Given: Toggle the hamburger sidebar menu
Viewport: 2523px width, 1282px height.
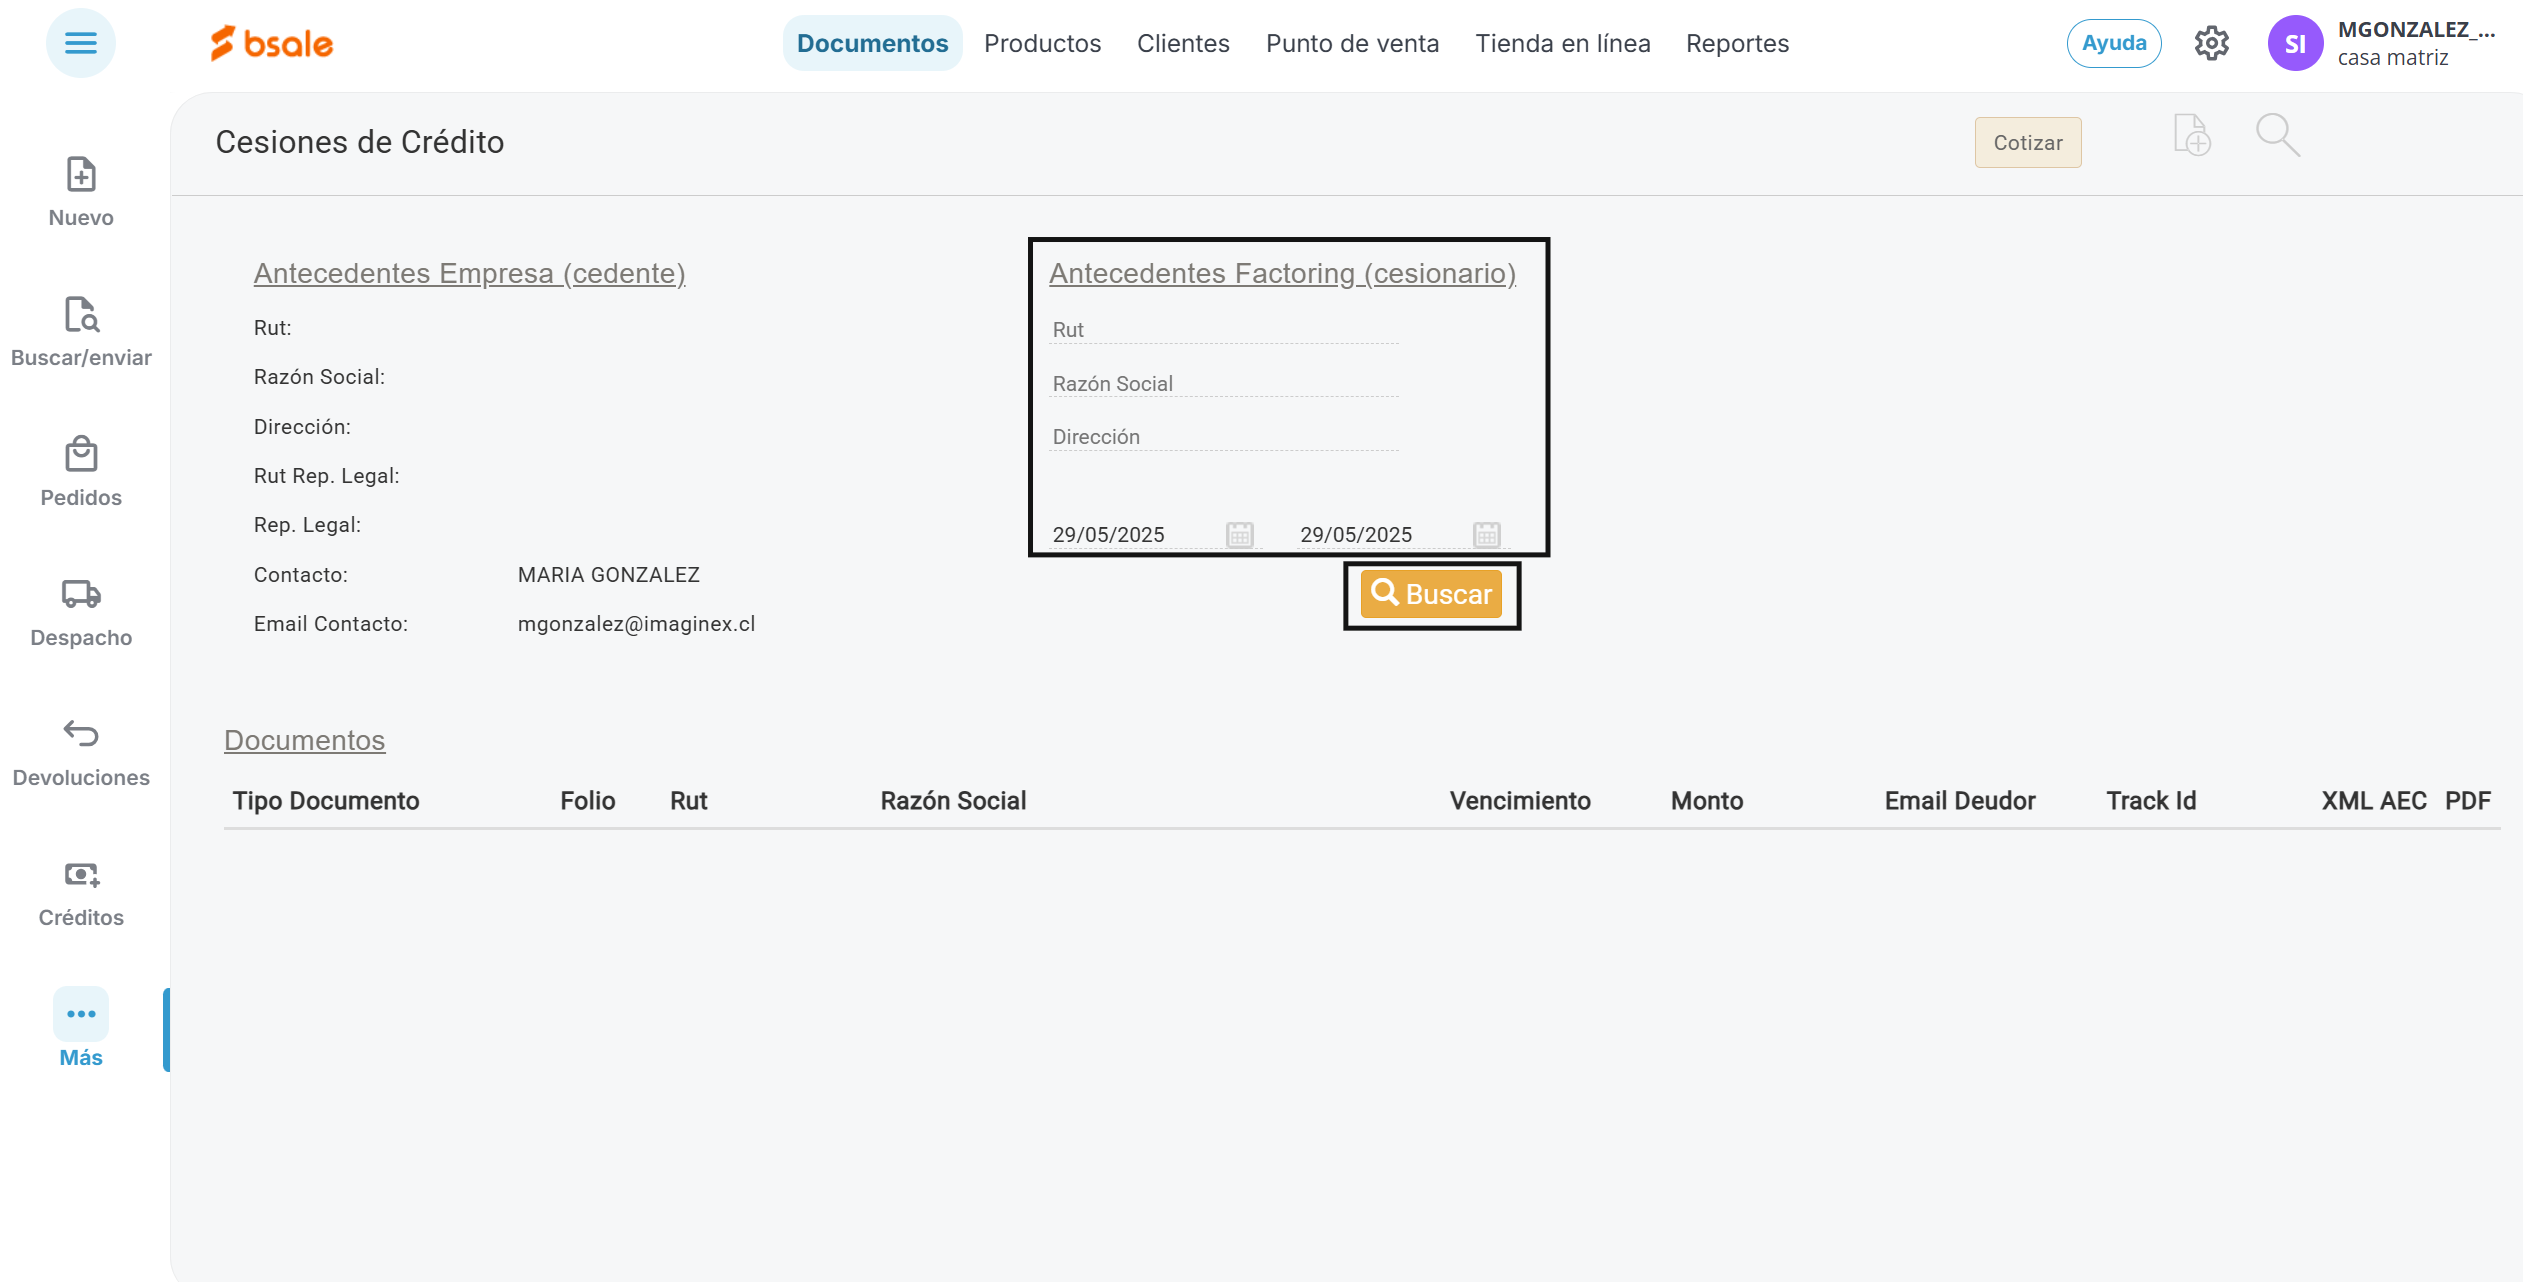Looking at the screenshot, I should (81, 43).
